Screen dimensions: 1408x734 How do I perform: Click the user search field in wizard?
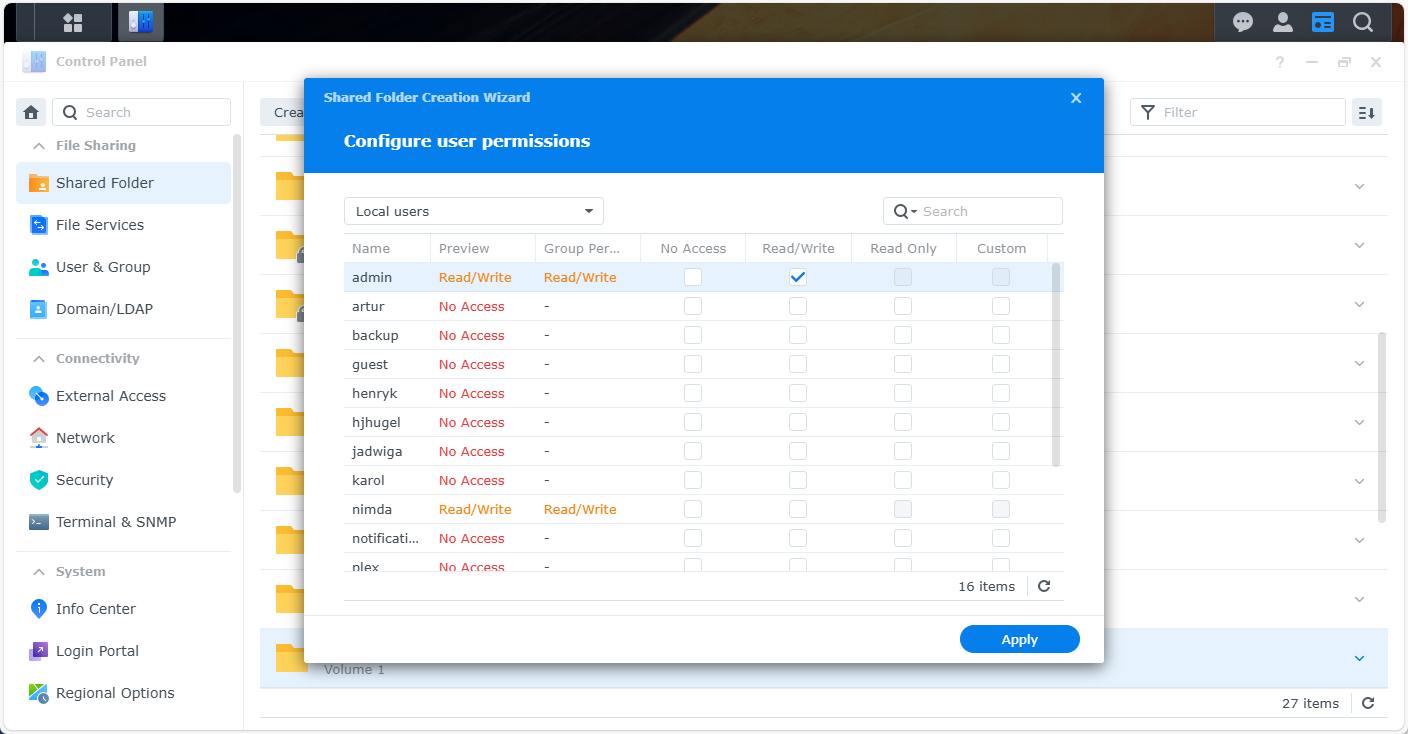click(988, 211)
